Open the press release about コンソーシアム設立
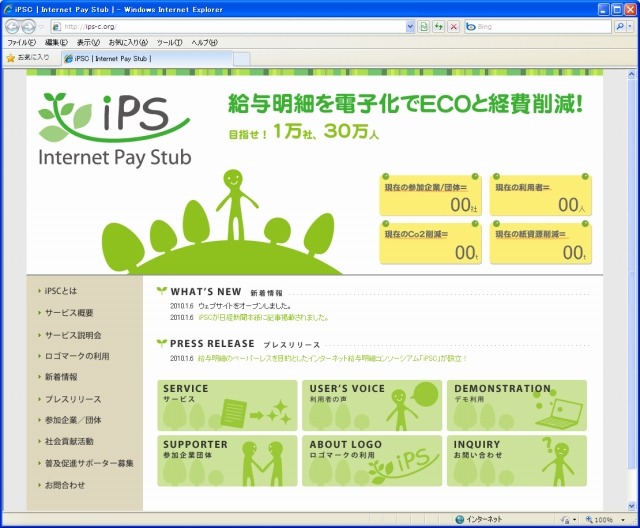640x528 pixels. [332, 359]
